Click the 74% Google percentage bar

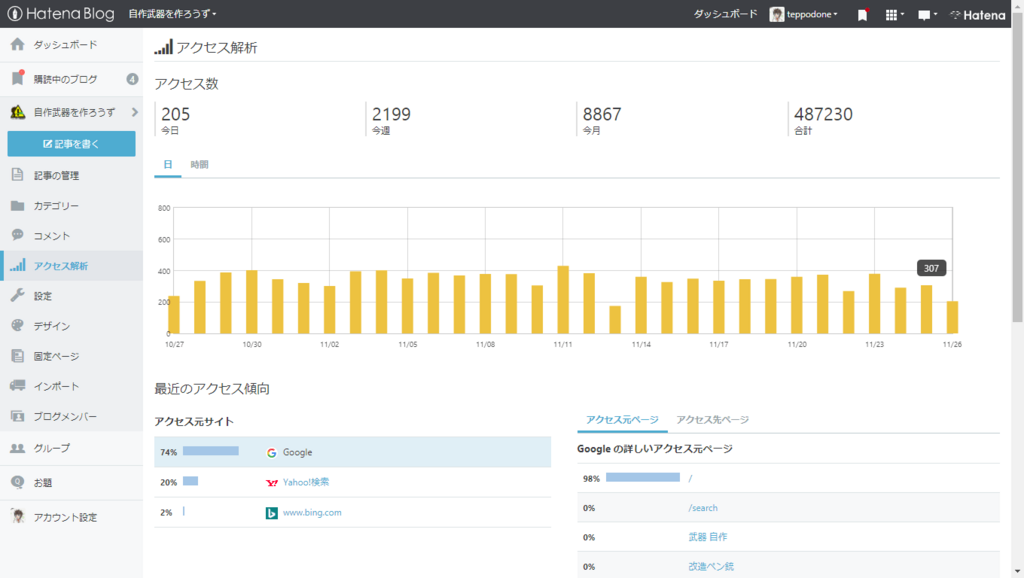(211, 451)
